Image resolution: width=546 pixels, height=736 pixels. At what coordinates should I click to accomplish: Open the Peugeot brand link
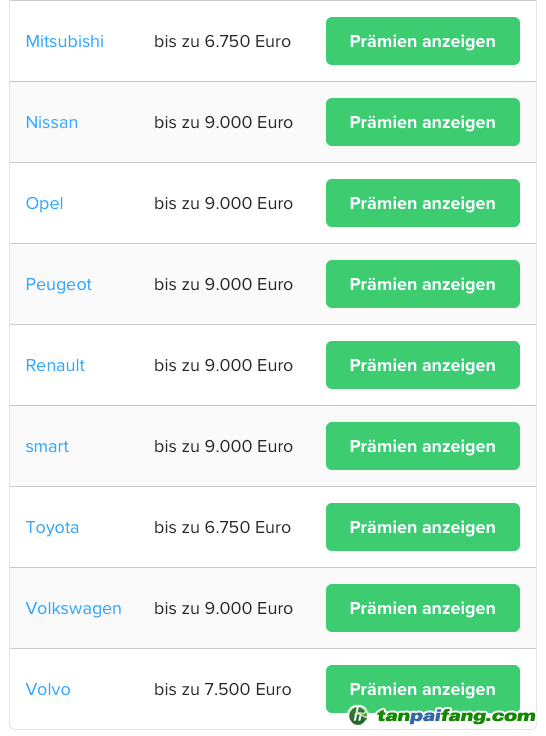click(x=59, y=284)
